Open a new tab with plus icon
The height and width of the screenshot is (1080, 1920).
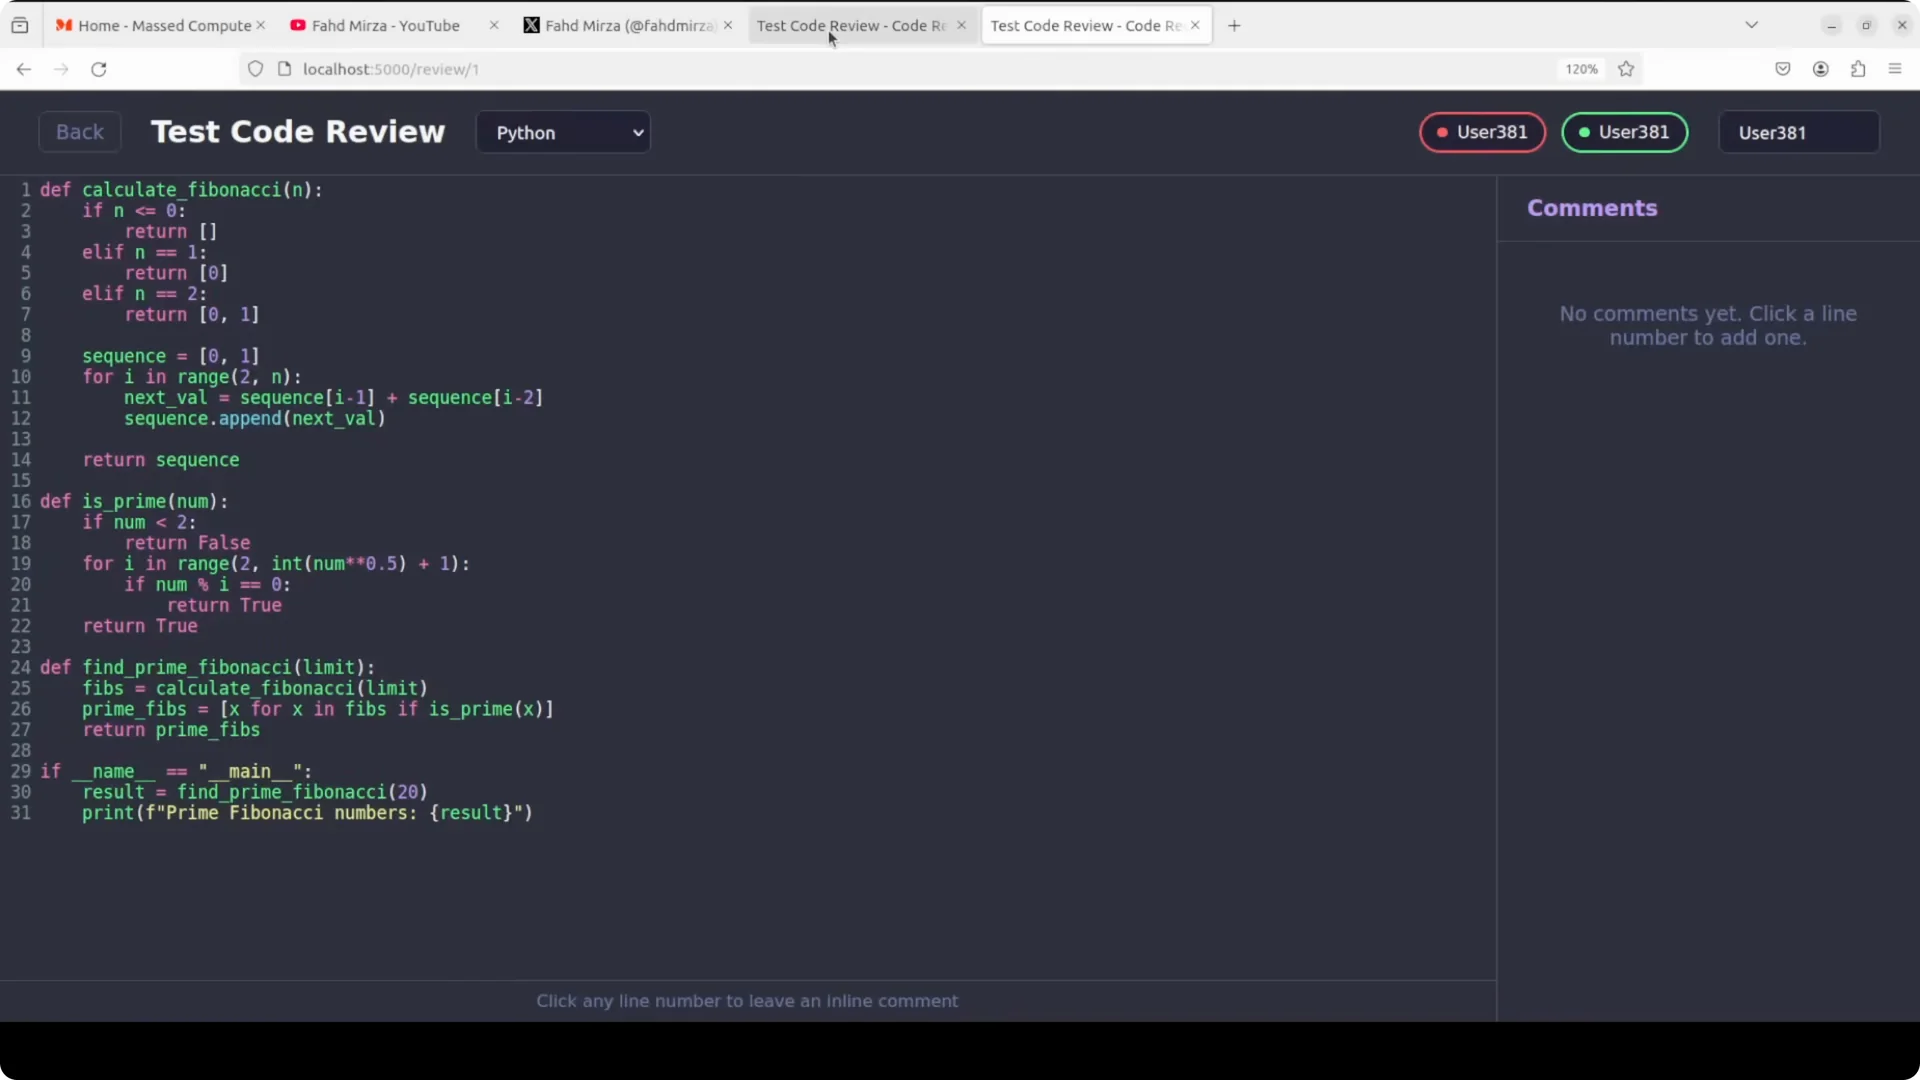(x=1234, y=26)
